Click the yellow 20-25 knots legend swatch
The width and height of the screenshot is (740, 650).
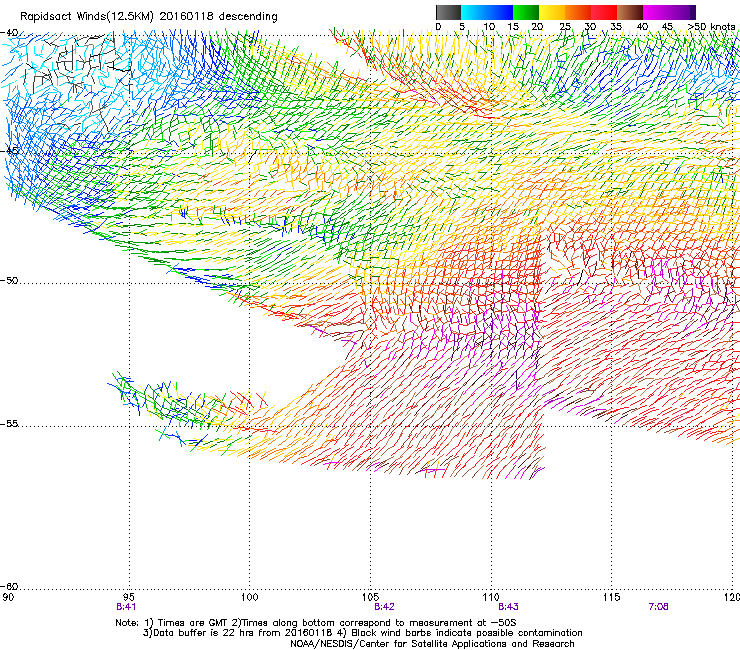552,12
